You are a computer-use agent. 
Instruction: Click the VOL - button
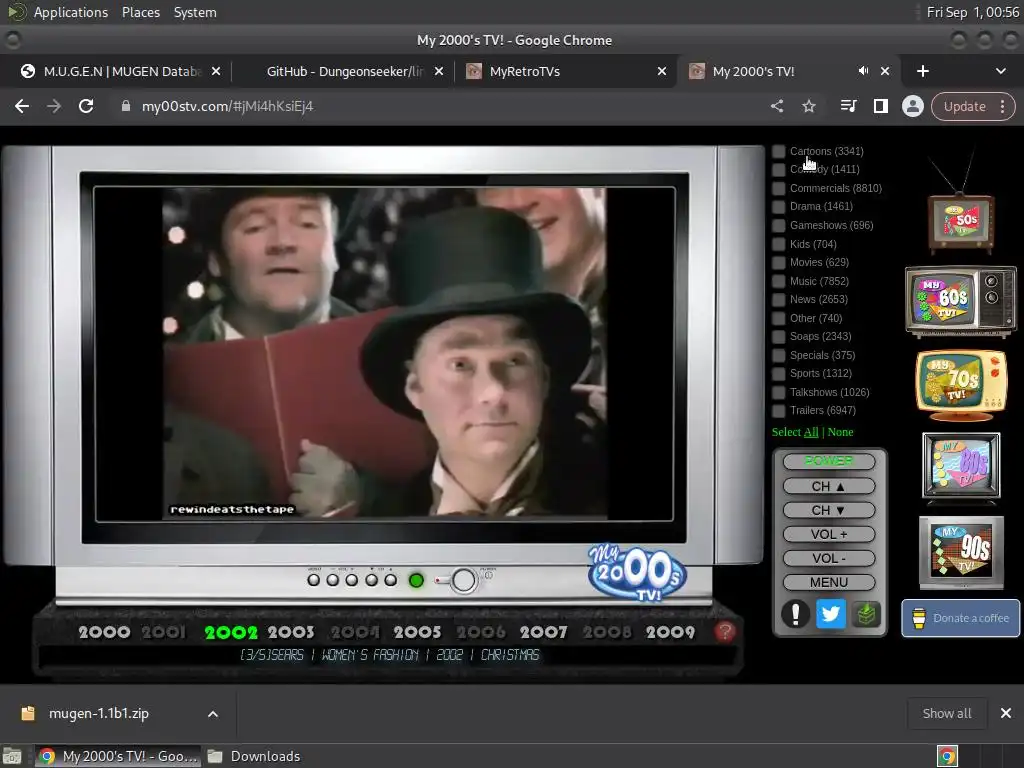point(829,559)
